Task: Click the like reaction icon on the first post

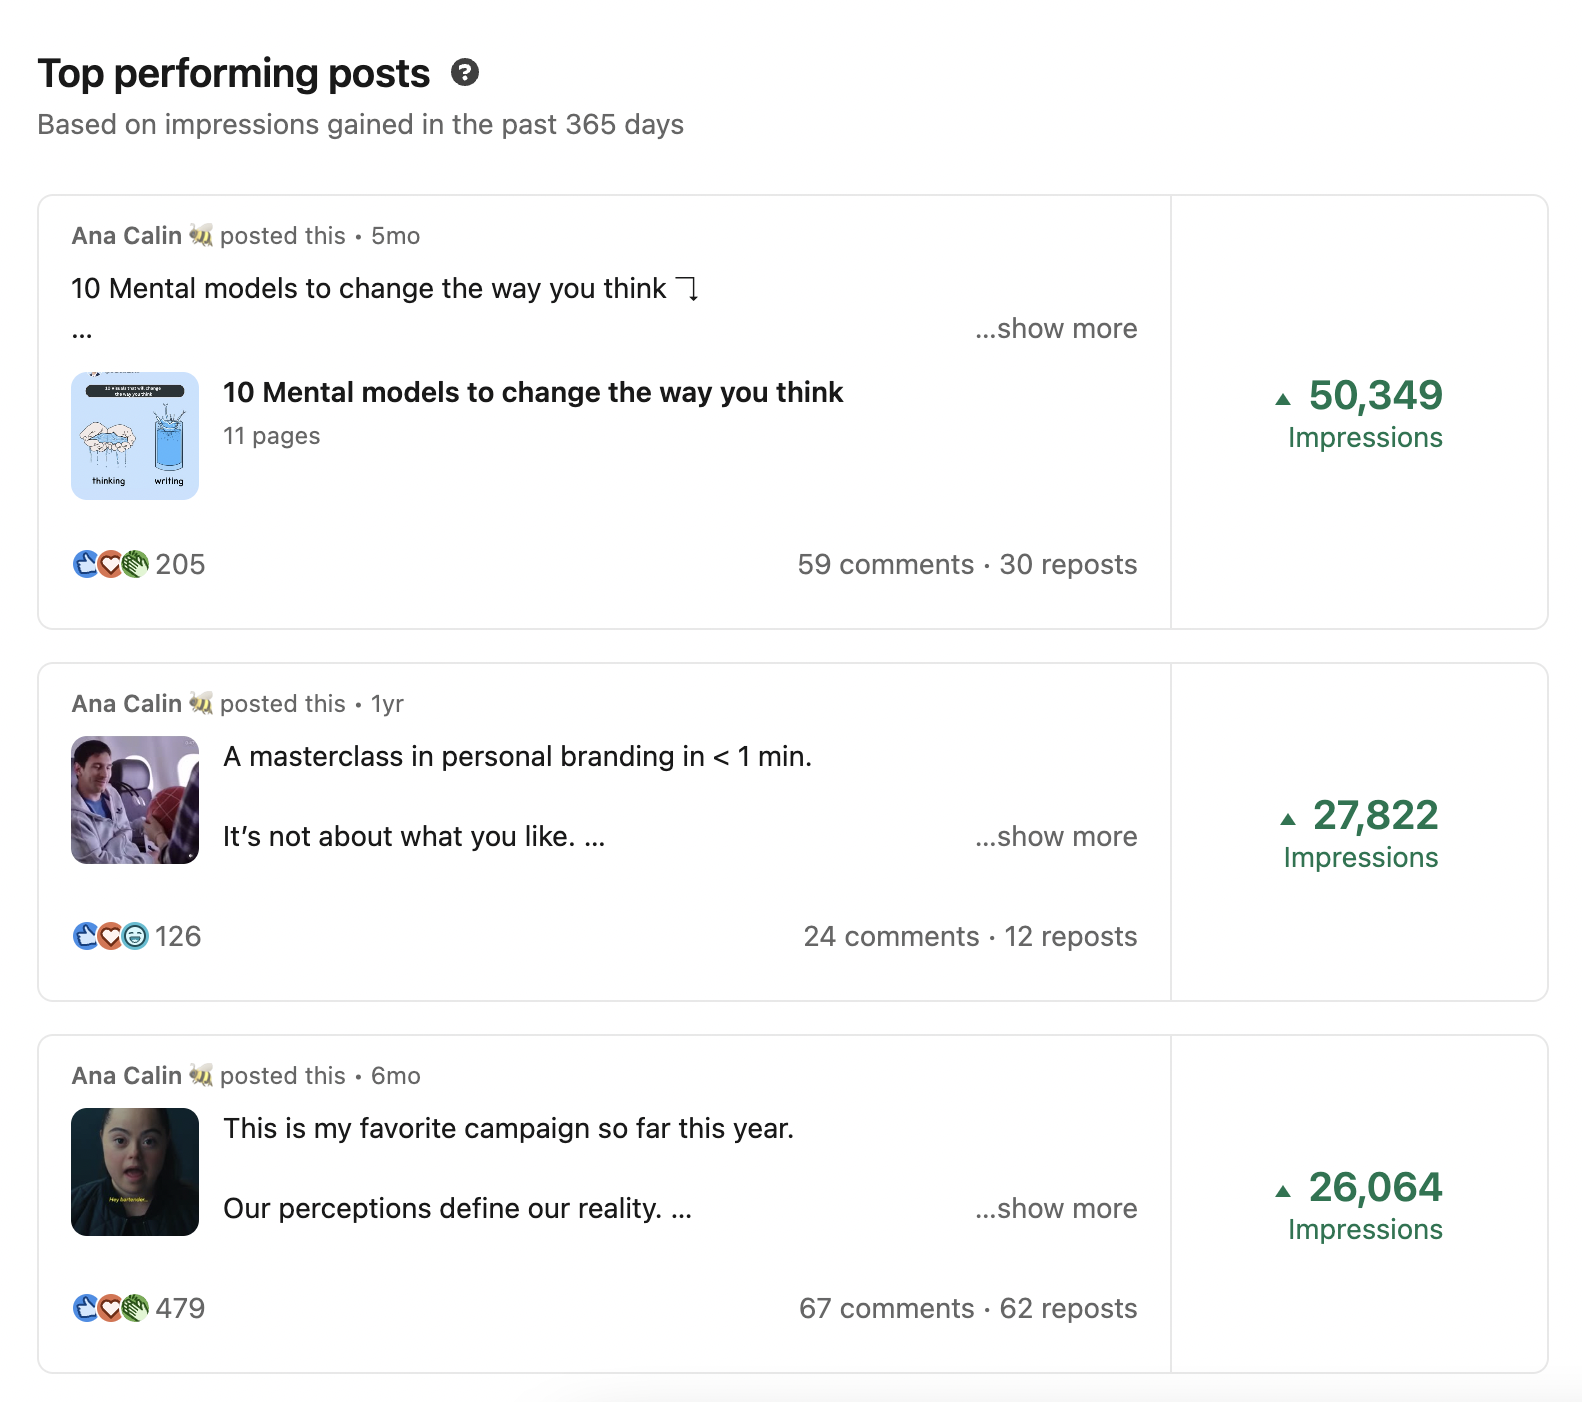Action: 84,564
